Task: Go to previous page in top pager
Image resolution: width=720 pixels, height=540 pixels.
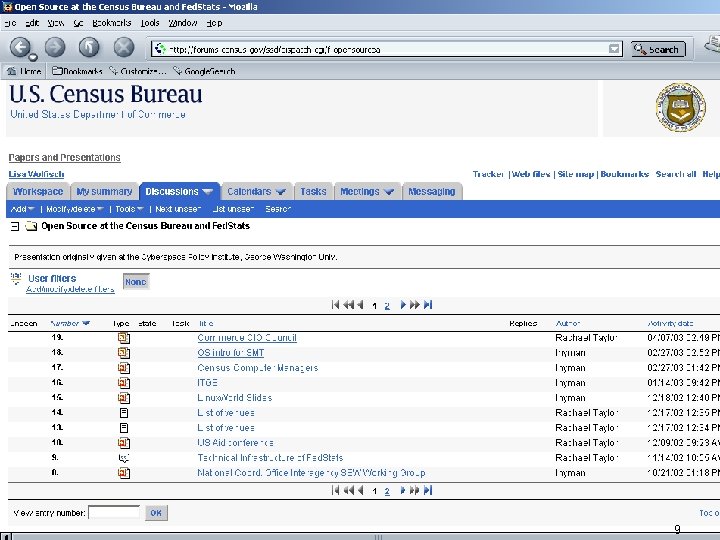Action: pyautogui.click(x=360, y=305)
